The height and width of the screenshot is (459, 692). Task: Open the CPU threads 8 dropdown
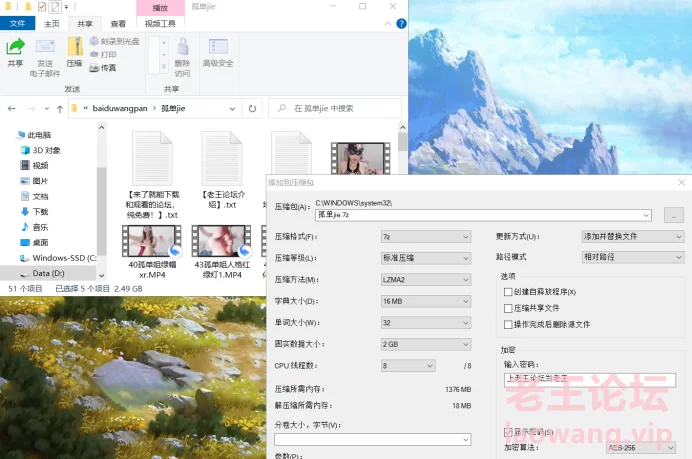[x=408, y=366]
